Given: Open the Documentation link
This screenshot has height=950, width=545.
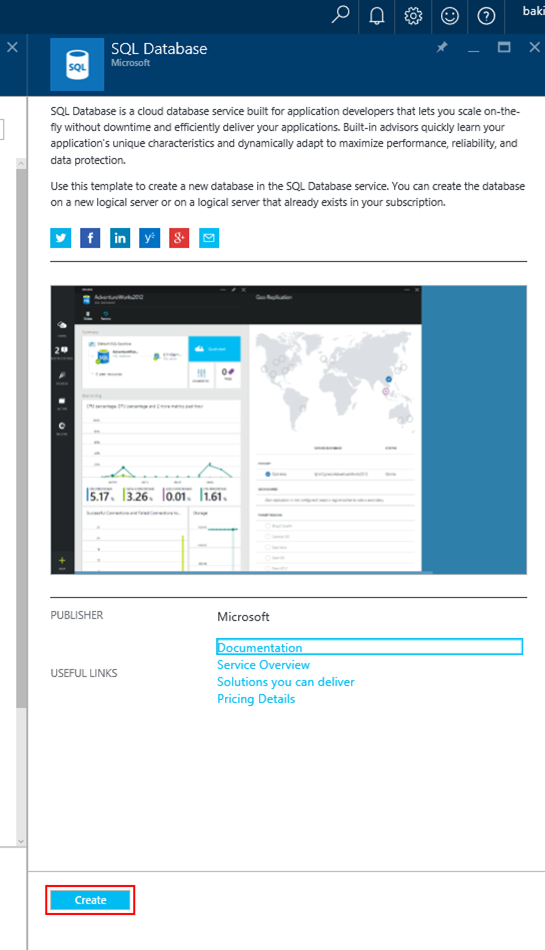Looking at the screenshot, I should [x=260, y=647].
